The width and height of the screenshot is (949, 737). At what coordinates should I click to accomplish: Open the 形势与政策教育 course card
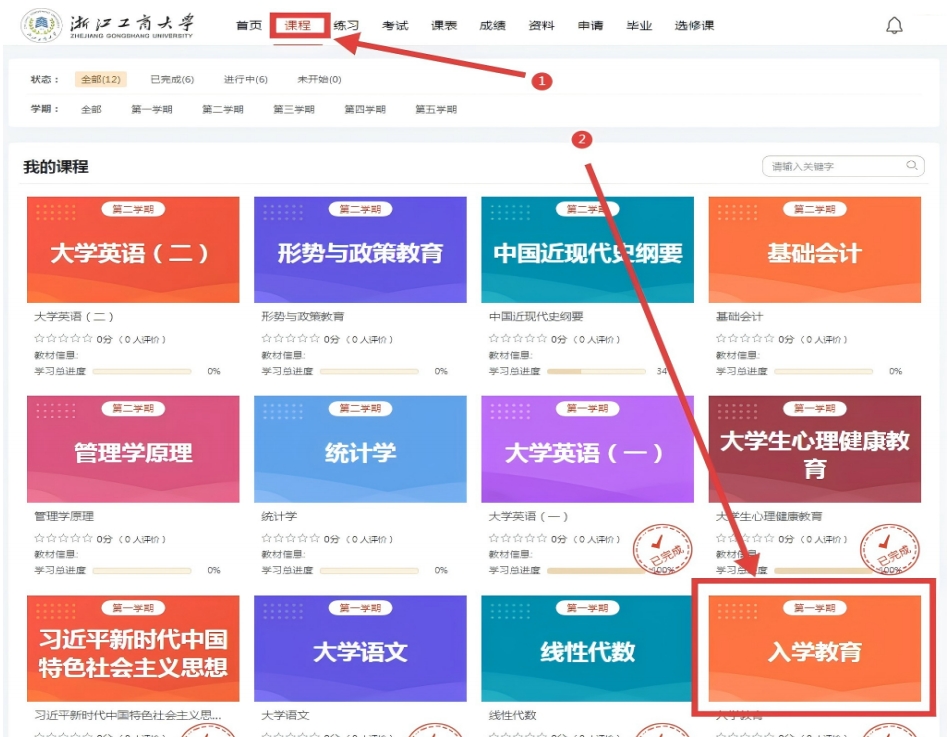[x=360, y=249]
